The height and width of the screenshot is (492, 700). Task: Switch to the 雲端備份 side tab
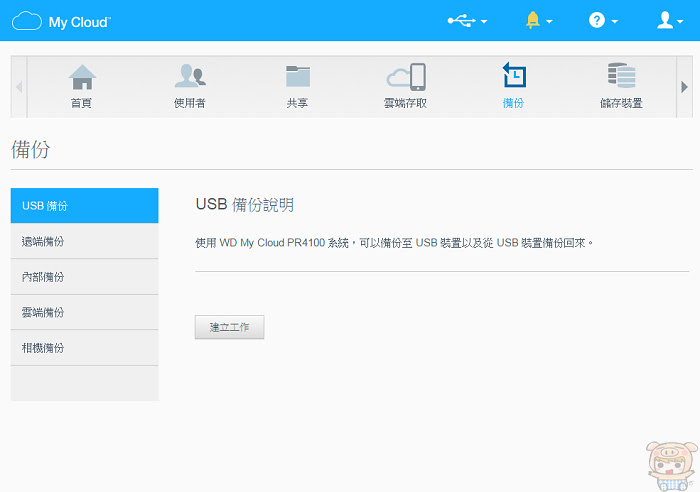point(84,312)
